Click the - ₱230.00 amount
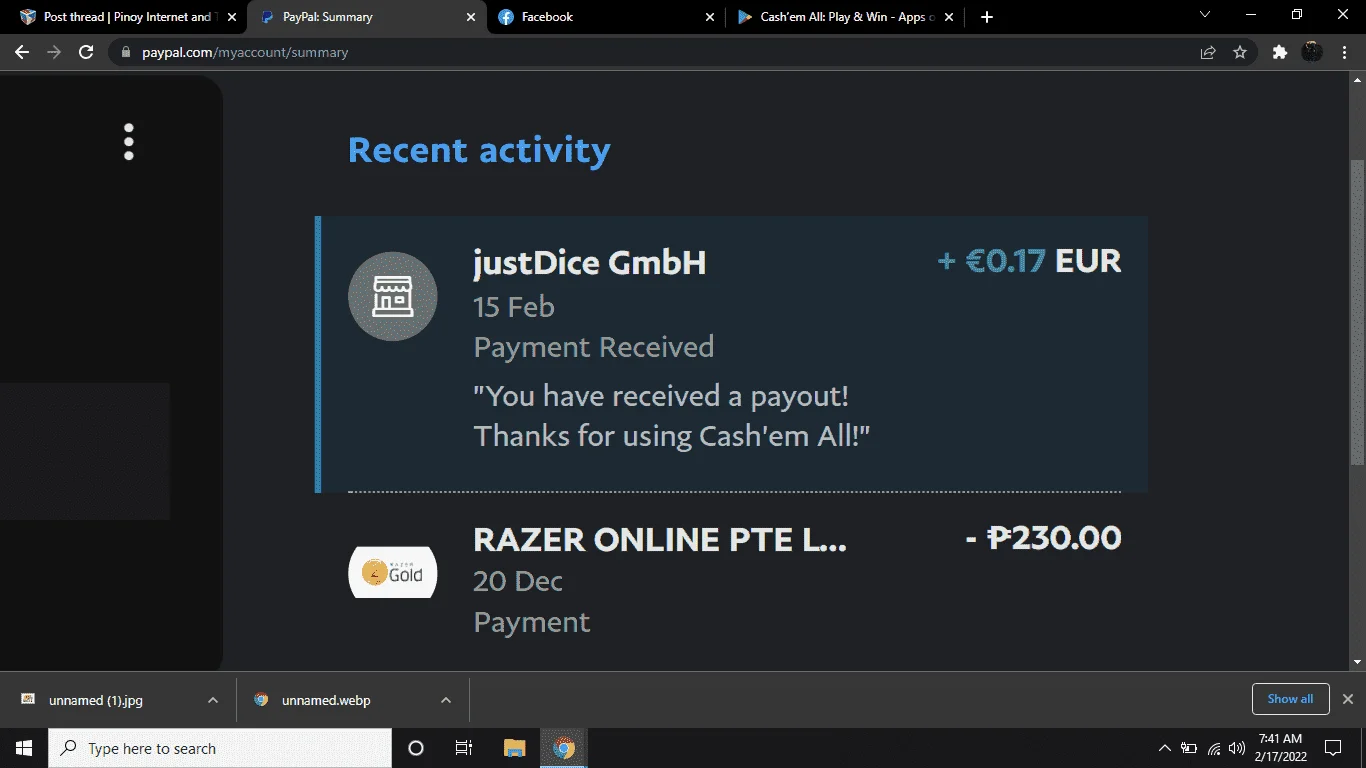The image size is (1366, 768). (x=1043, y=538)
